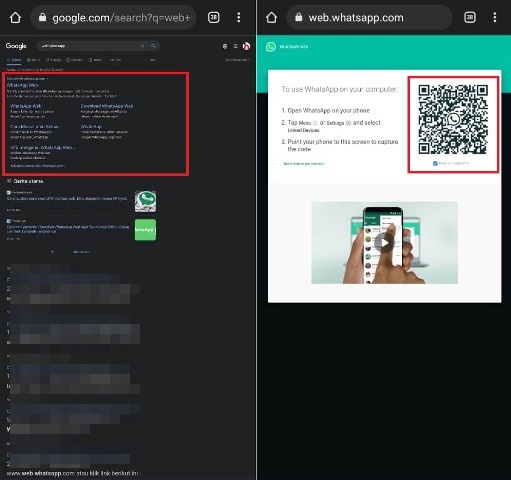Play the WhatsApp Web tutorial video

[384, 243]
